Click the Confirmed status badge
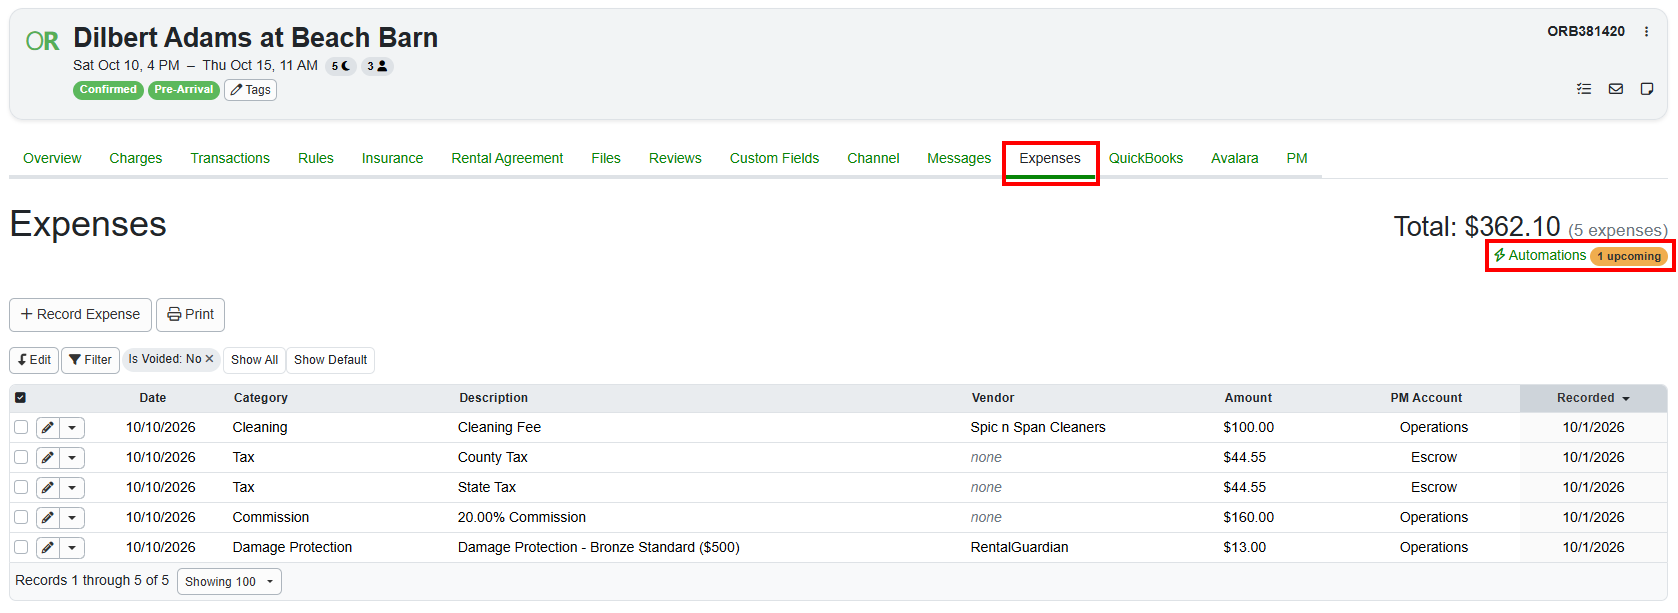The height and width of the screenshot is (613, 1678). tap(108, 90)
